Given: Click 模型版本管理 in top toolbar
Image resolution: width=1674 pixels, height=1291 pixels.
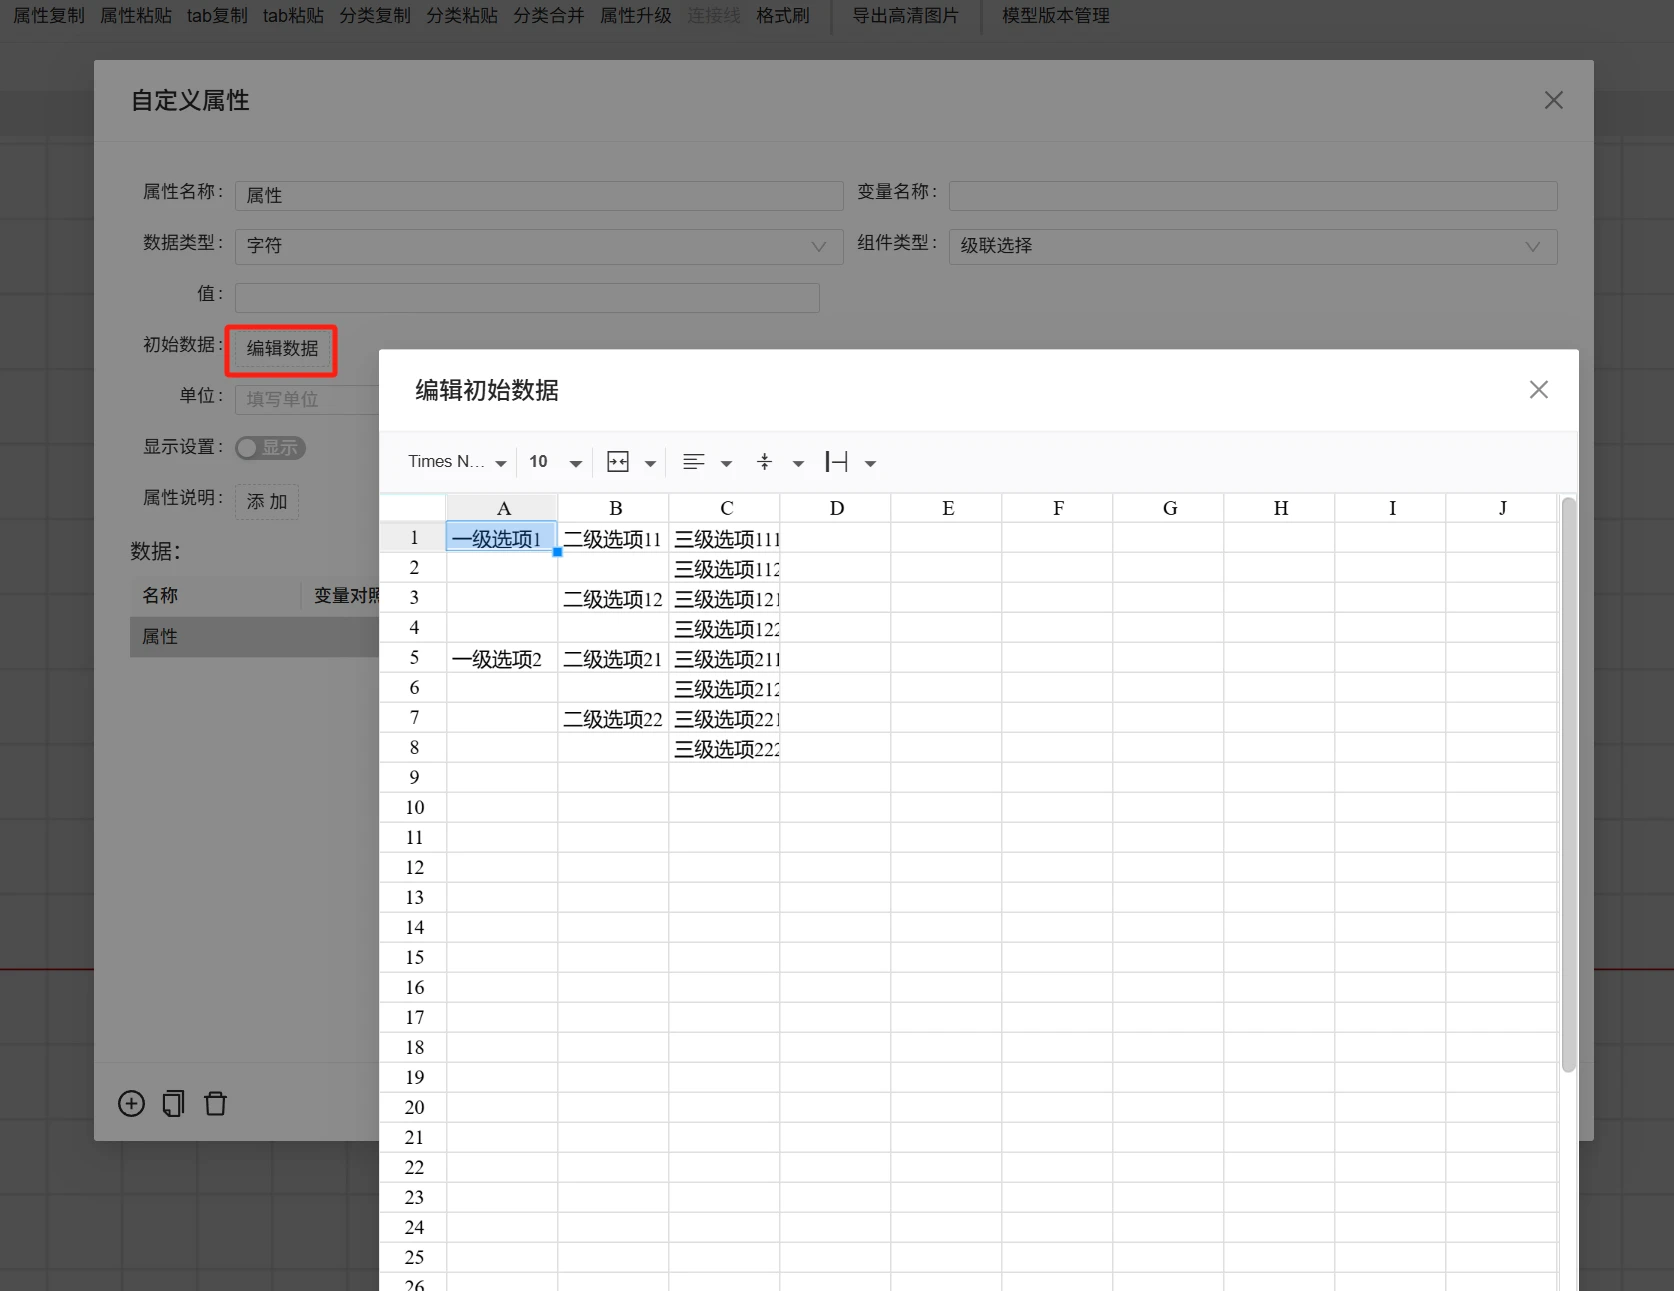Looking at the screenshot, I should coord(1056,16).
